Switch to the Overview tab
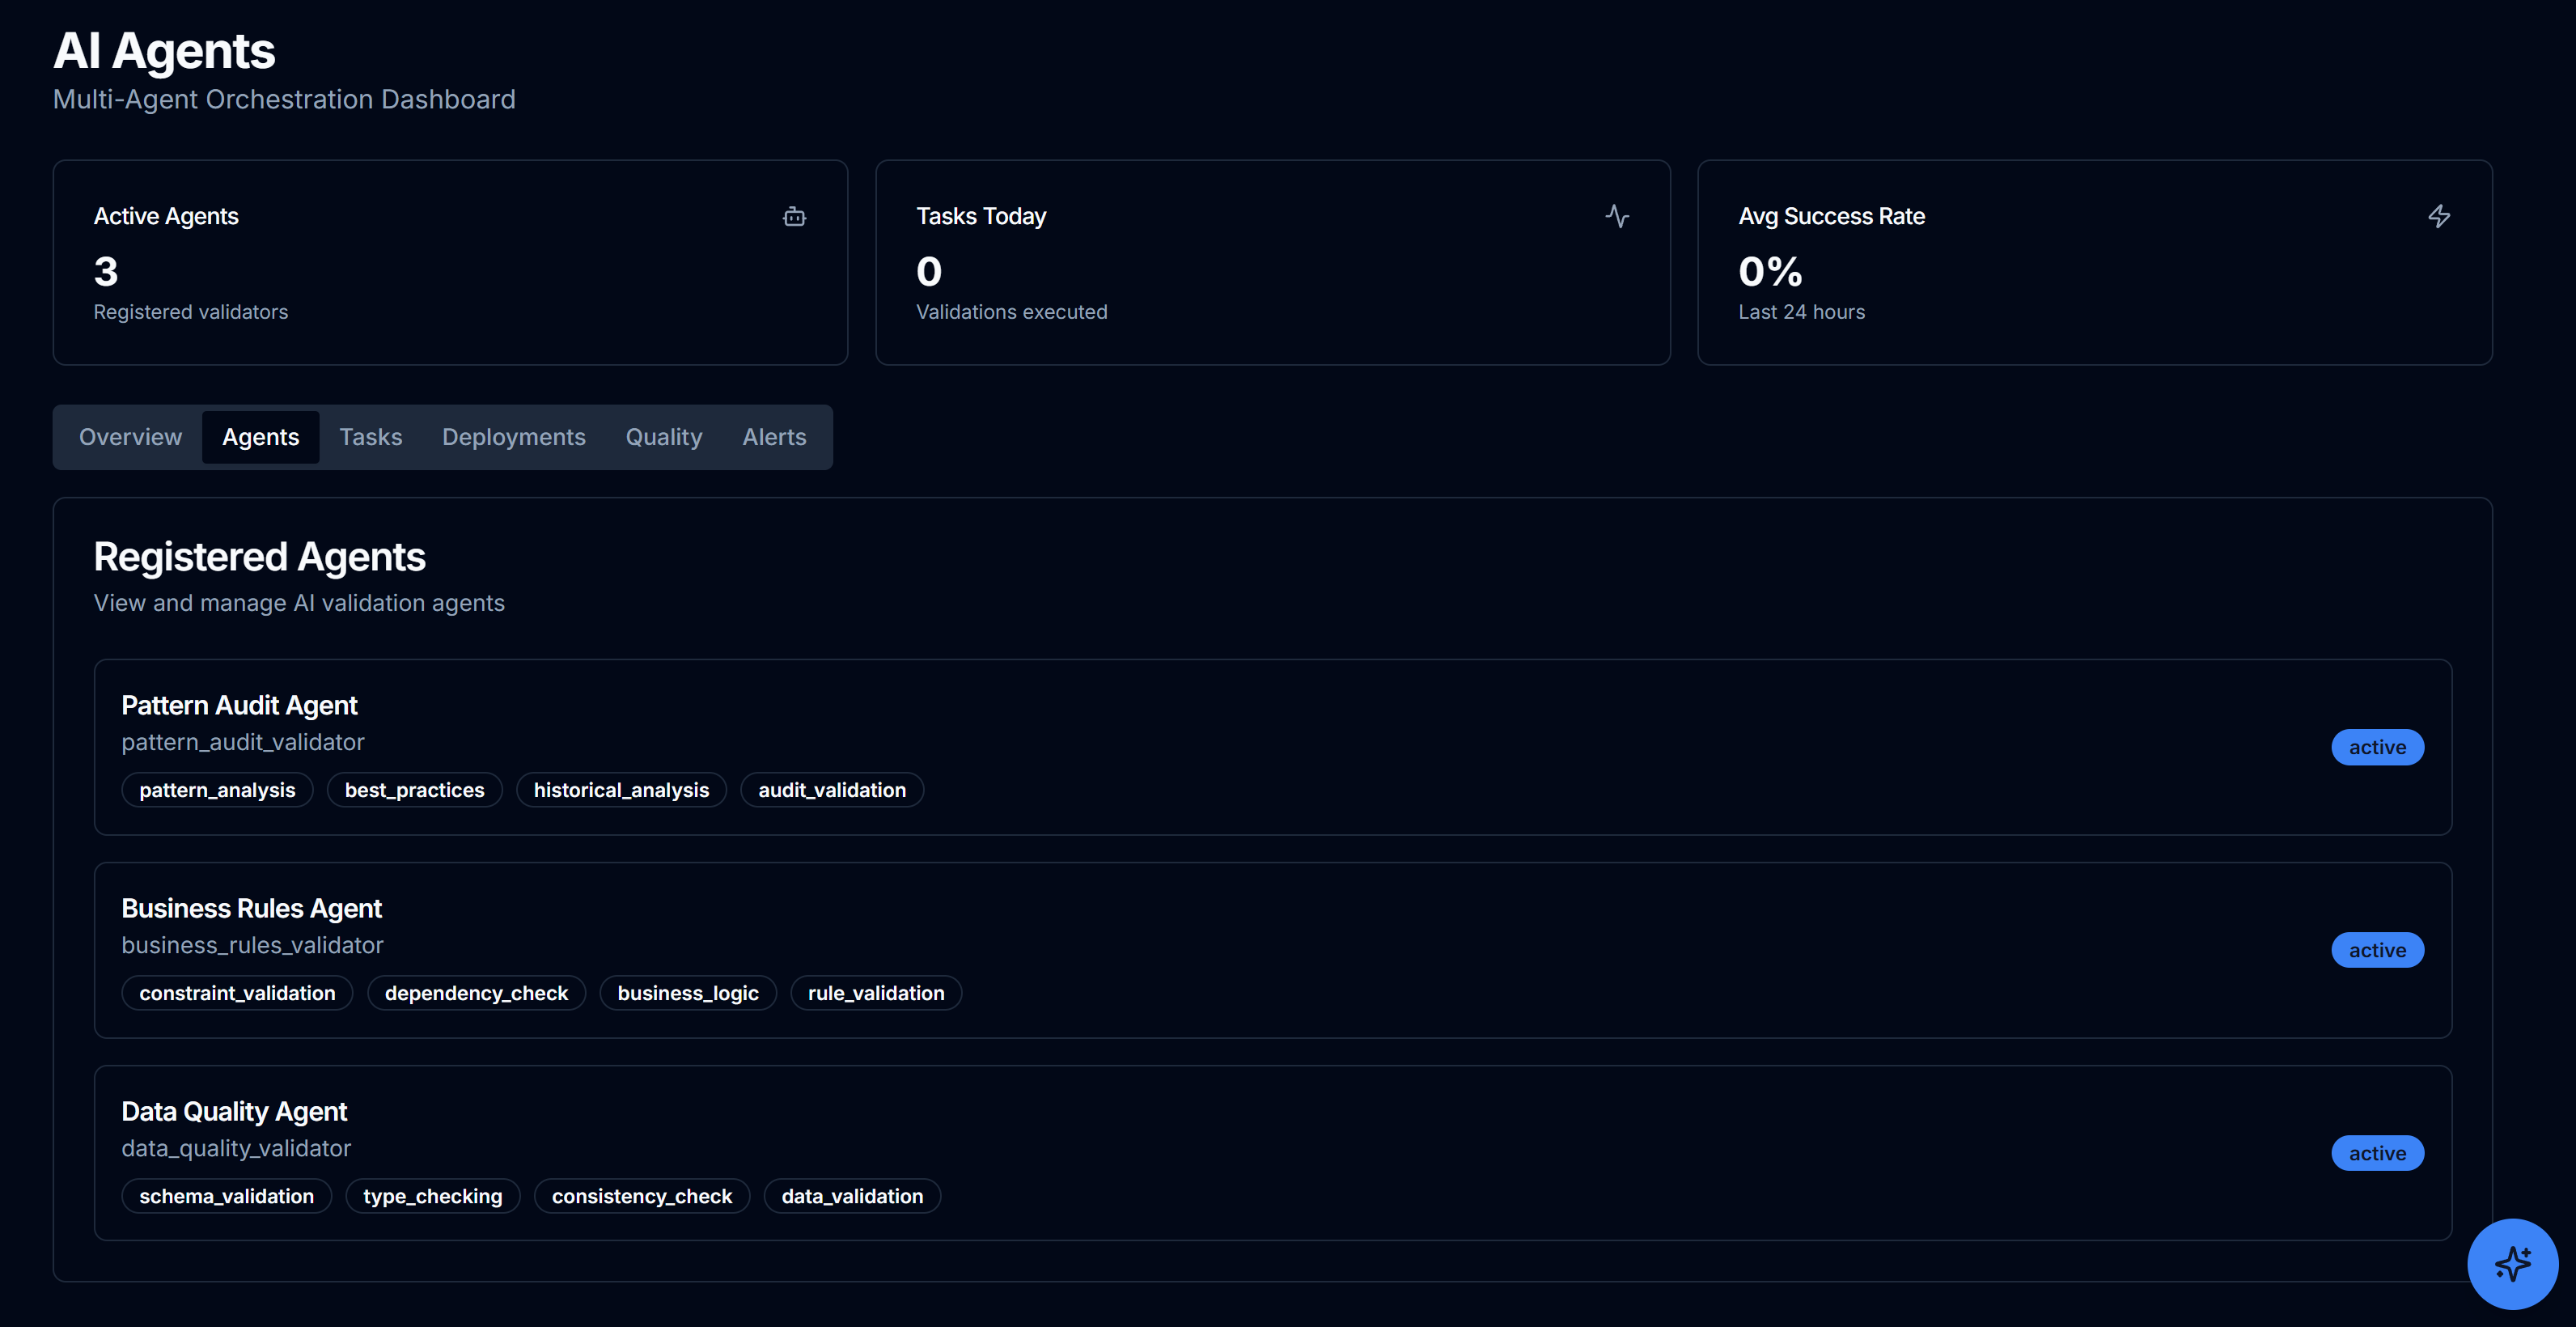This screenshot has height=1327, width=2576. point(130,436)
